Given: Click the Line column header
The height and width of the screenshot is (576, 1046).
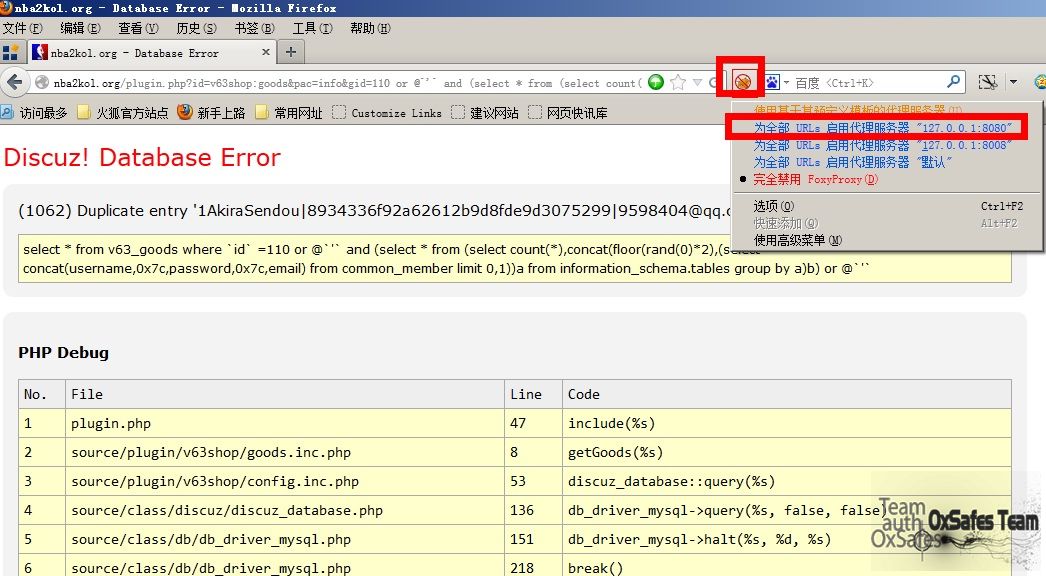Looking at the screenshot, I should (534, 394).
